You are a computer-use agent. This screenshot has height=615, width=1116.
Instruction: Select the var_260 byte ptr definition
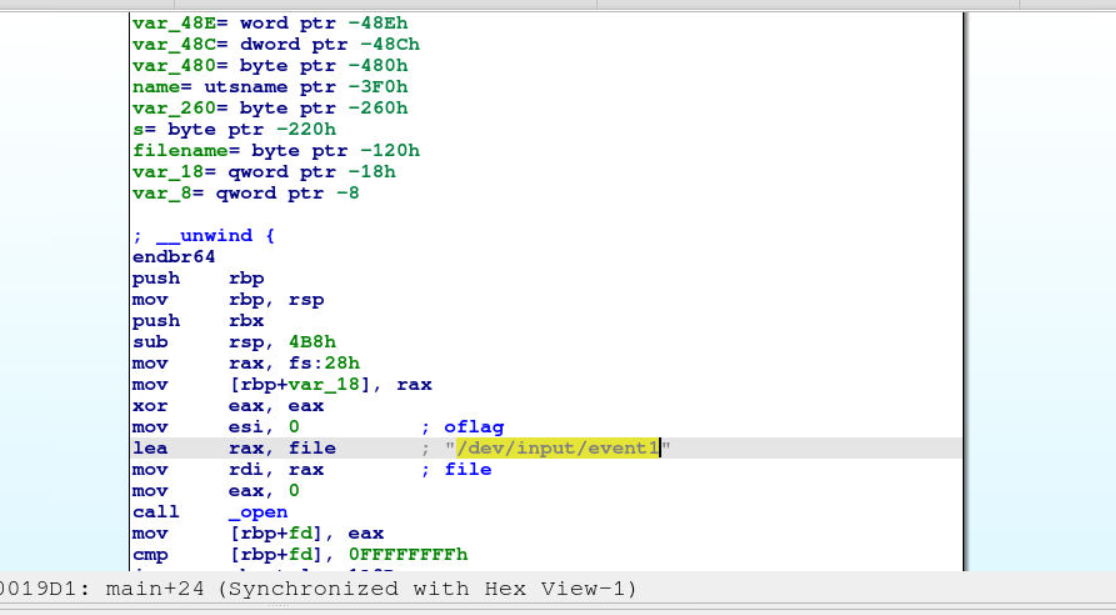coord(270,108)
